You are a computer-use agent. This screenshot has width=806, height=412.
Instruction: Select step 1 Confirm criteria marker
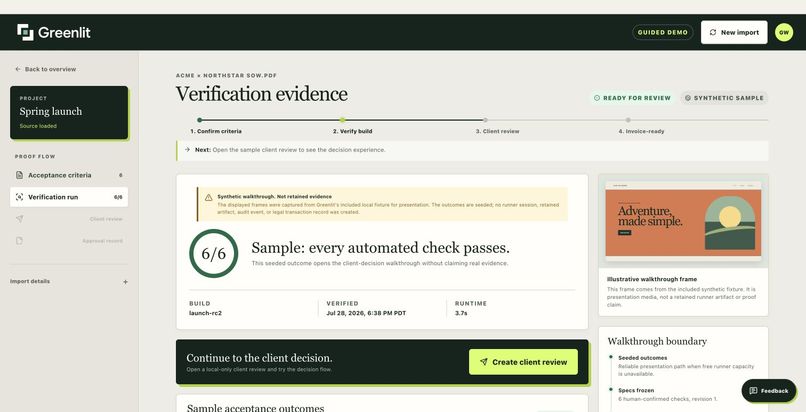click(199, 120)
